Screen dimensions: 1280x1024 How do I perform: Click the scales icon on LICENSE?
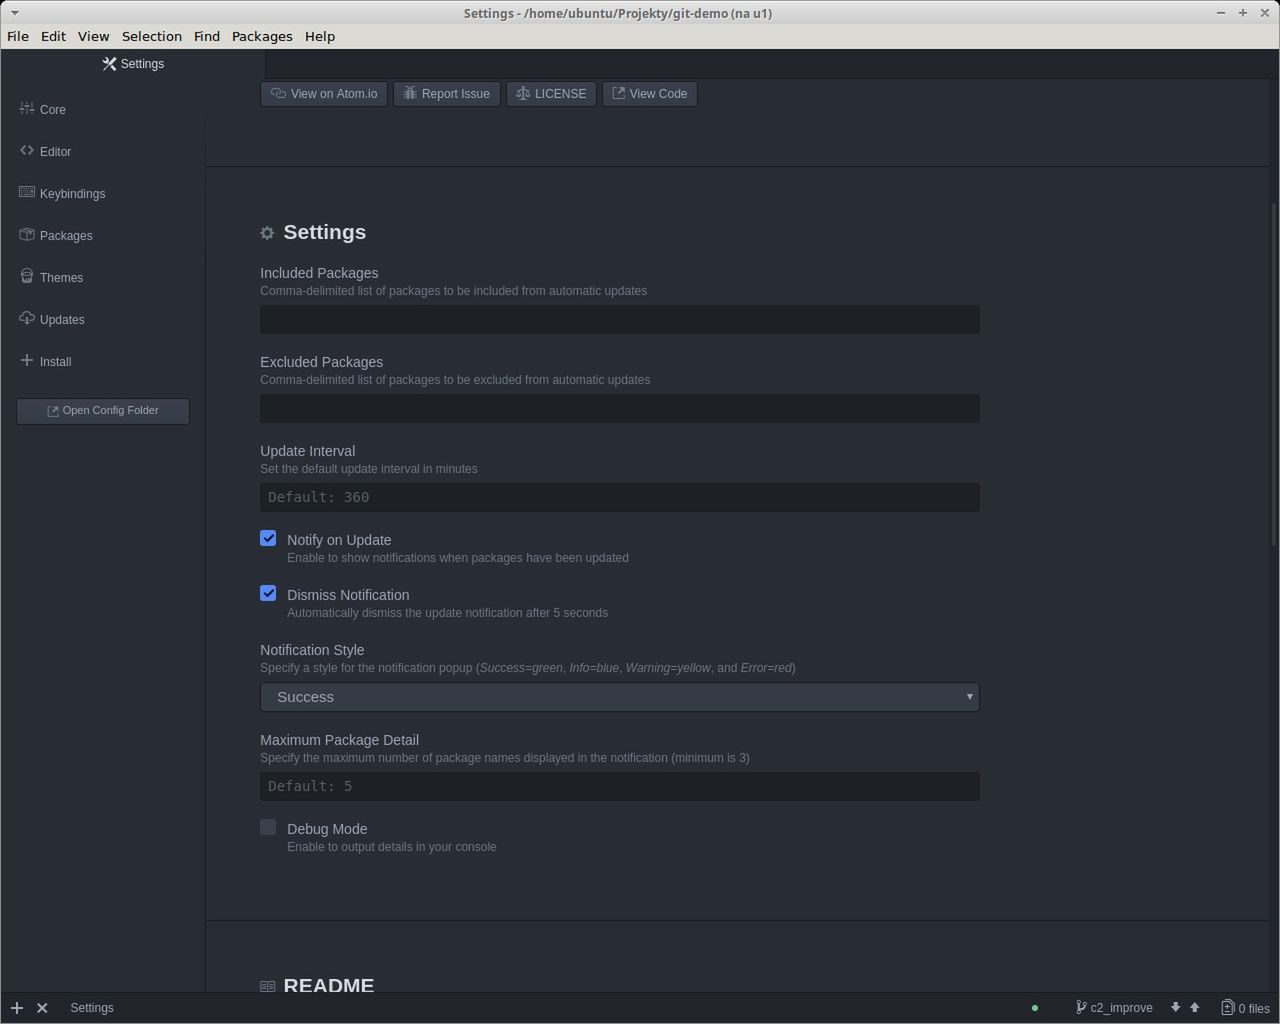tap(523, 93)
